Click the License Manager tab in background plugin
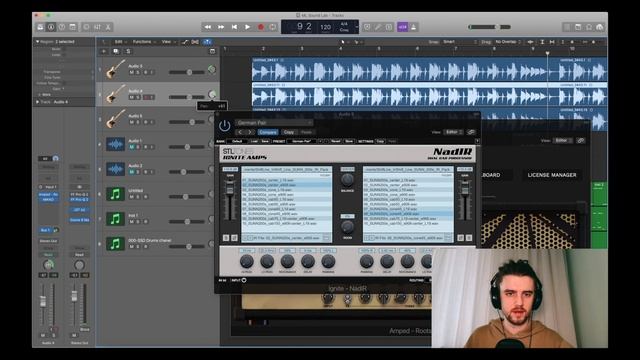Screen dimensions: 640x360 coord(552,175)
